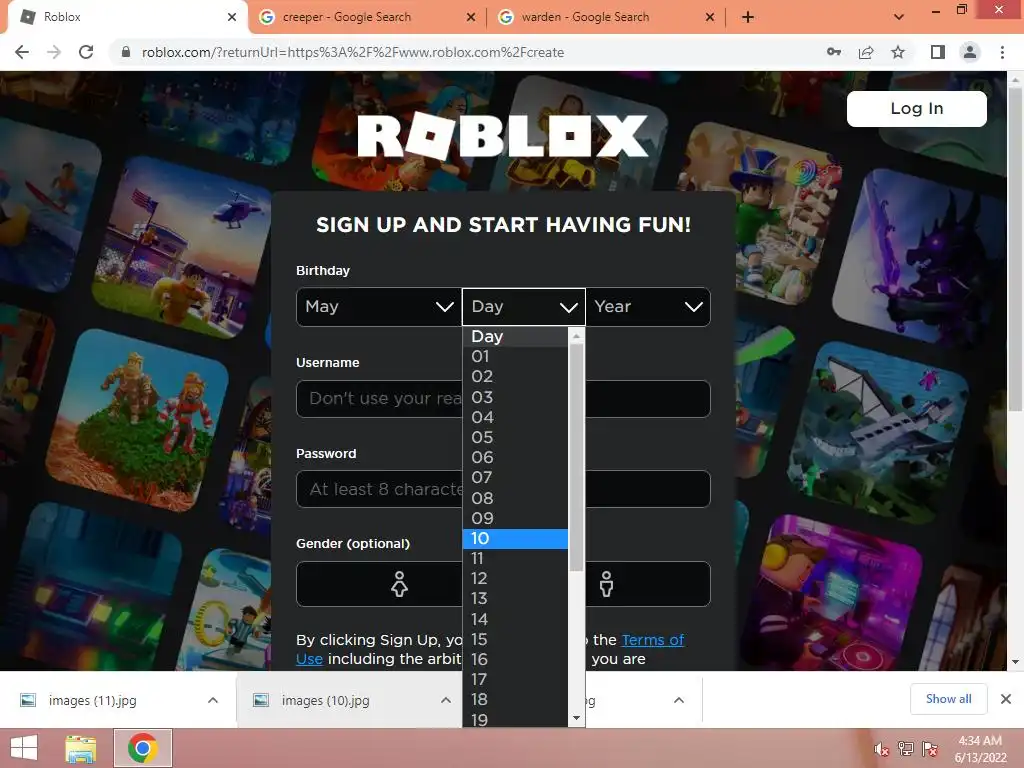The width and height of the screenshot is (1024, 768).
Task: Click the browser forward arrow
Action: click(x=54, y=52)
